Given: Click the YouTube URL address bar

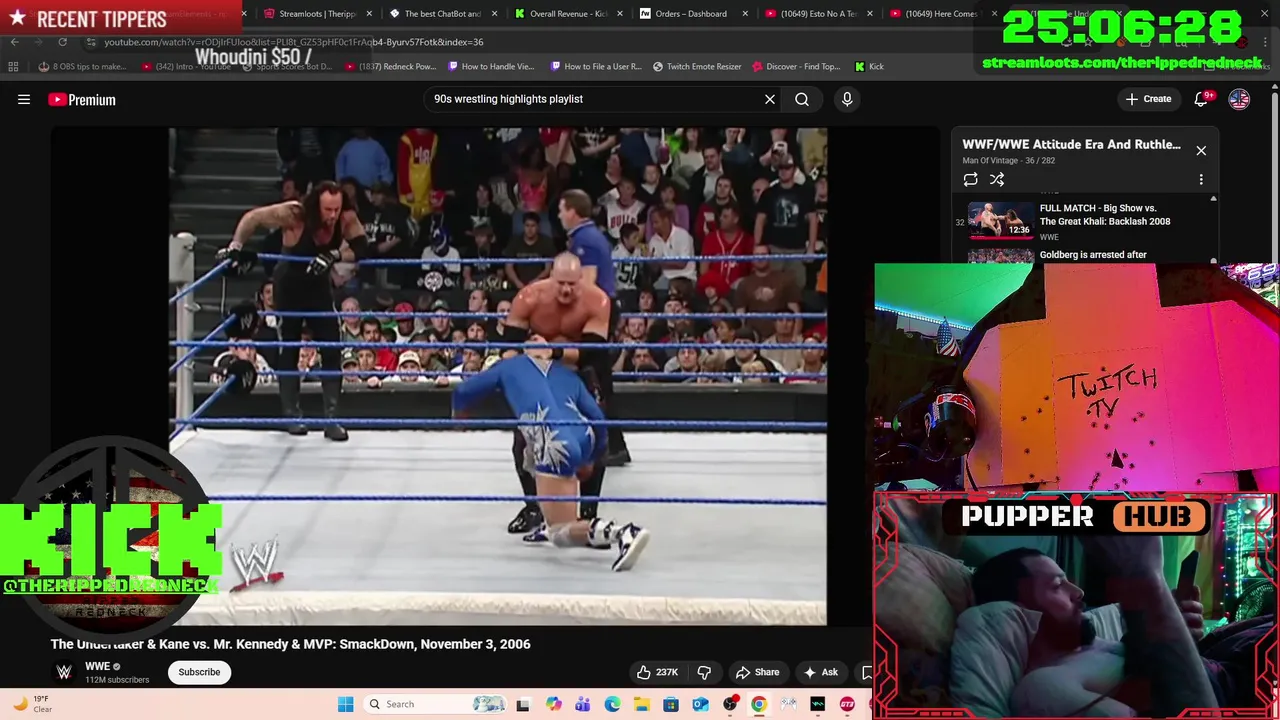Looking at the screenshot, I should [x=540, y=42].
